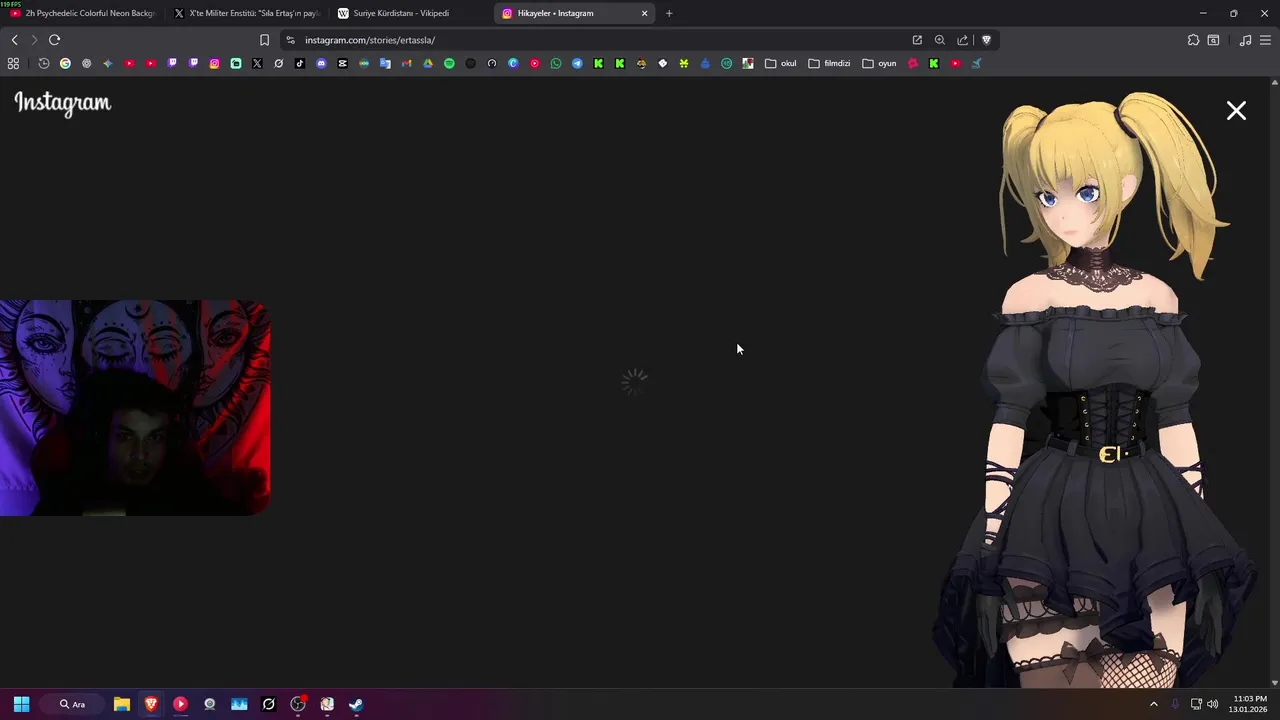Click the webcam overlay thumbnail
Screen dimensions: 1280x720
(x=135, y=408)
